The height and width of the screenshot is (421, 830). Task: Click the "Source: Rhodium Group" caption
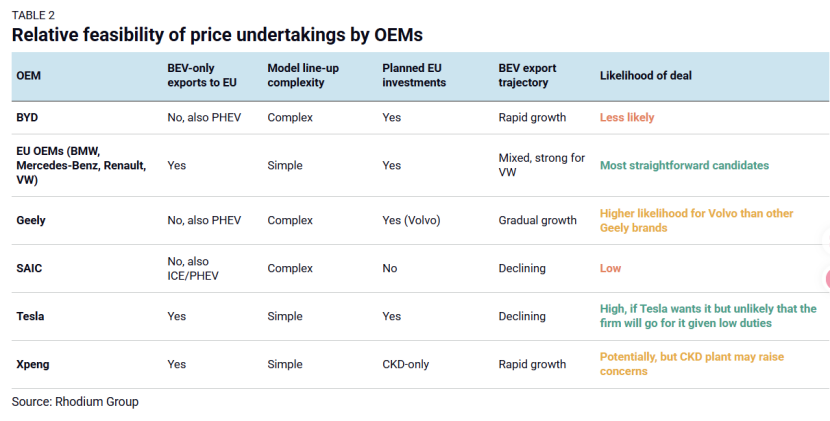pos(75,401)
